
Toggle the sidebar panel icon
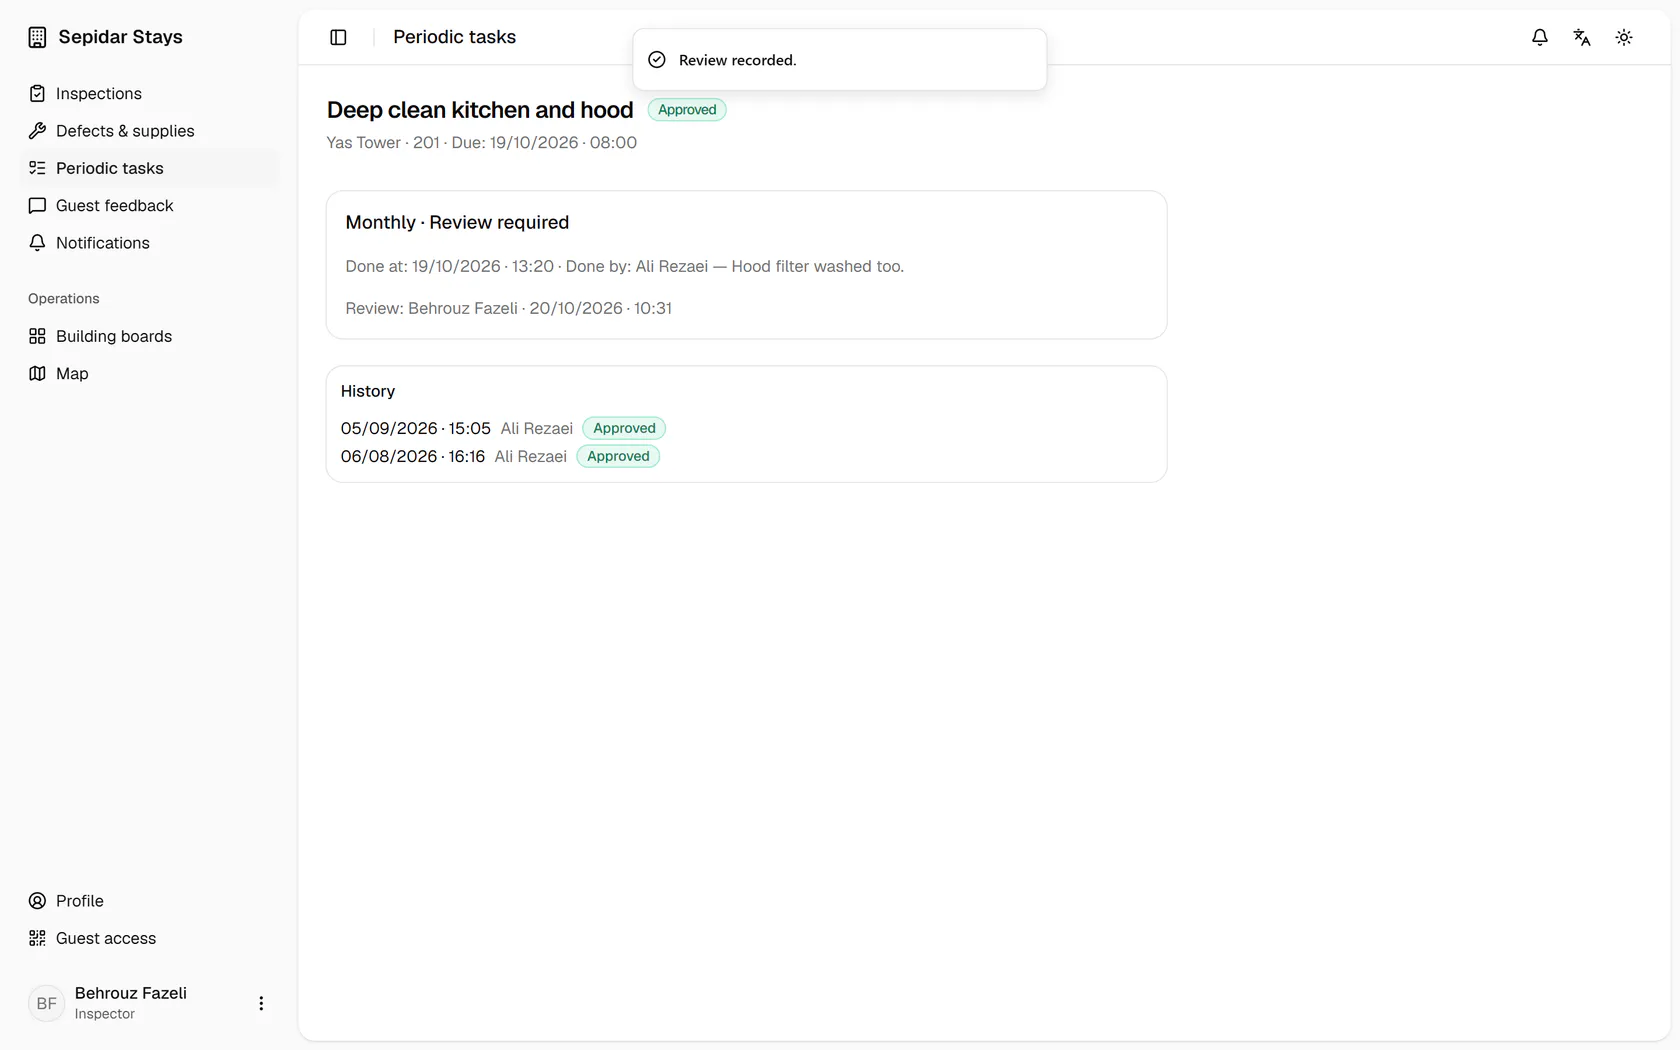click(338, 37)
